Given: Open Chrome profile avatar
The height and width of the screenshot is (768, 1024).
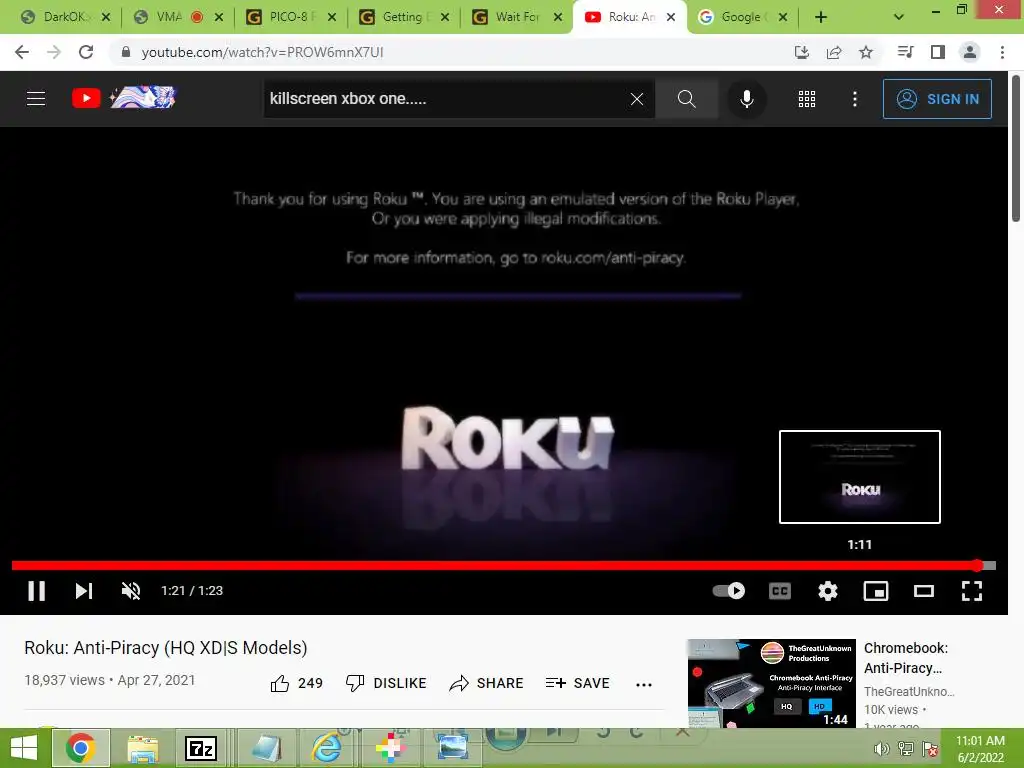Looking at the screenshot, I should [x=970, y=52].
